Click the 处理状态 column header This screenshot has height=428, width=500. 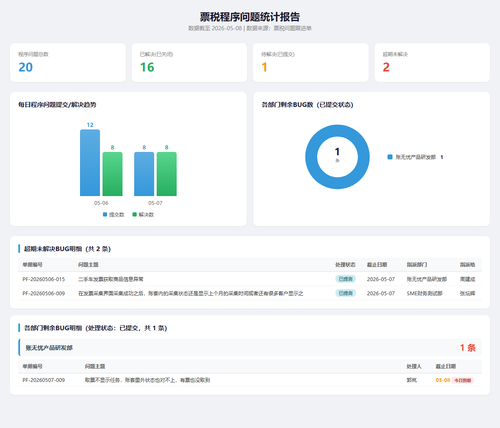345,265
